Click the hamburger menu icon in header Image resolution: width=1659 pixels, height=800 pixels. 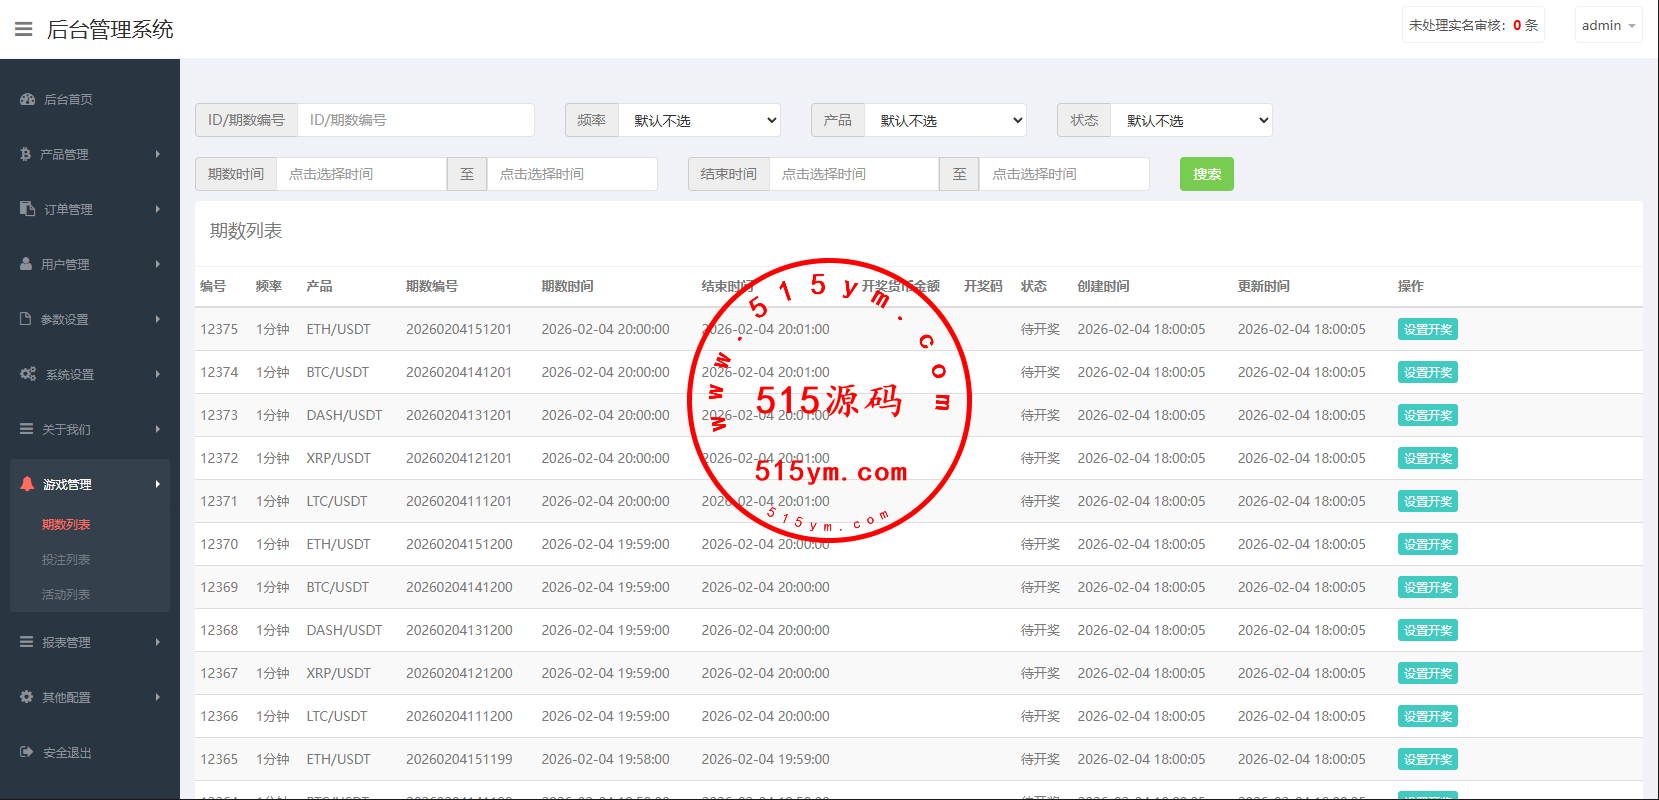pos(23,29)
